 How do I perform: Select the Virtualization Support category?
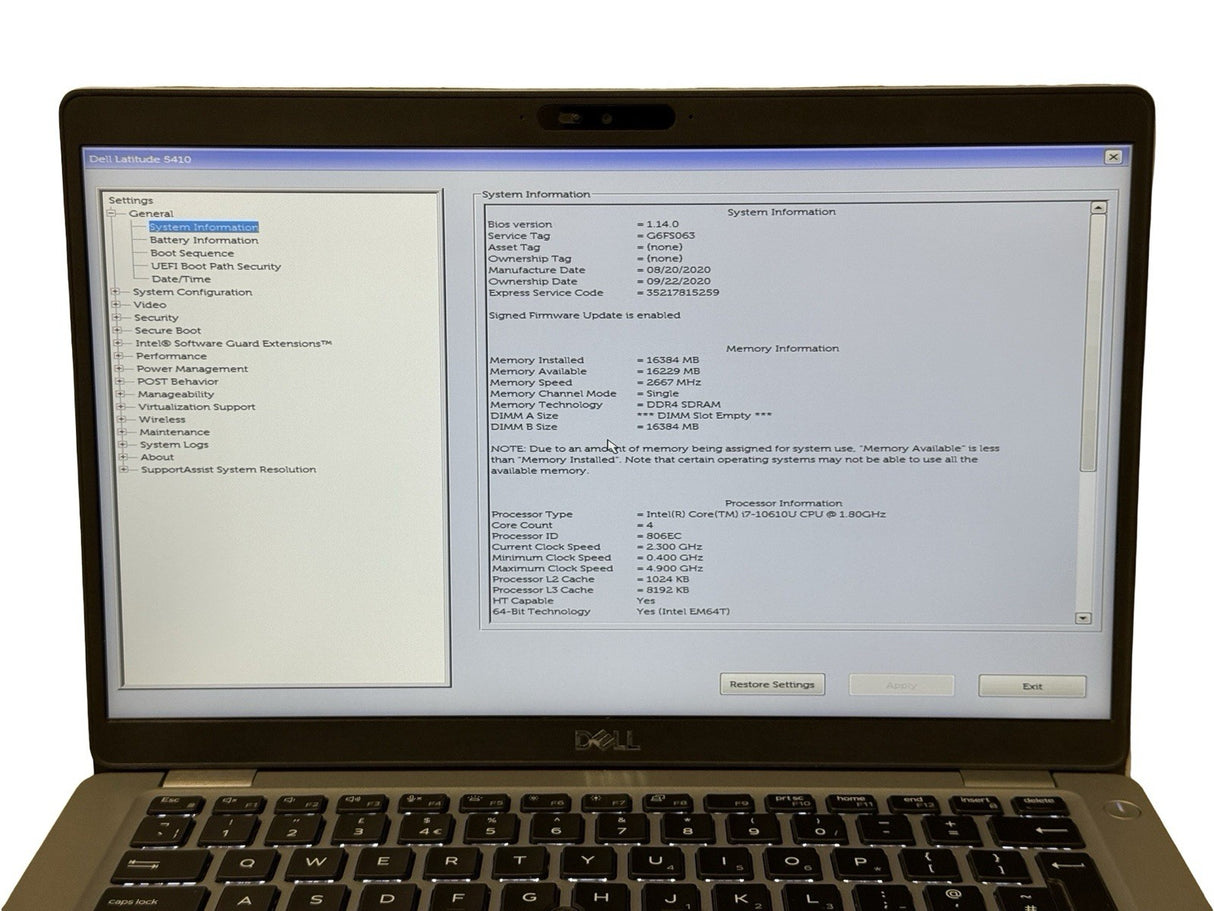pos(197,407)
